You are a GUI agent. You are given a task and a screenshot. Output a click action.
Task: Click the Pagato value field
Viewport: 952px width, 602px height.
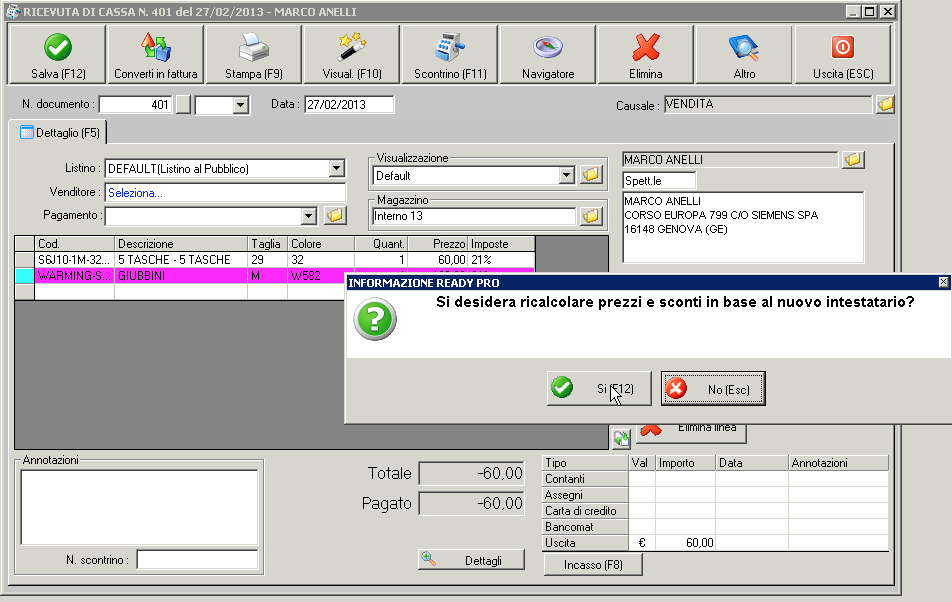tap(472, 503)
